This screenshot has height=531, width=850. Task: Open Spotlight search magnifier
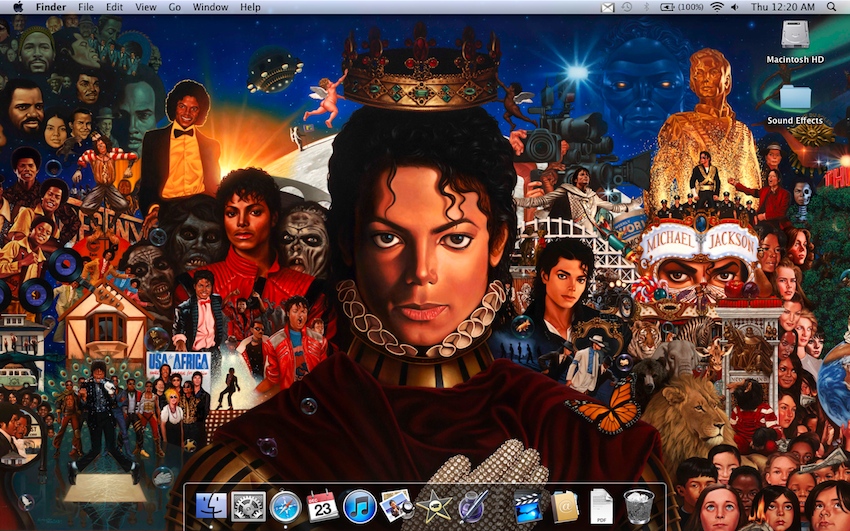point(832,7)
